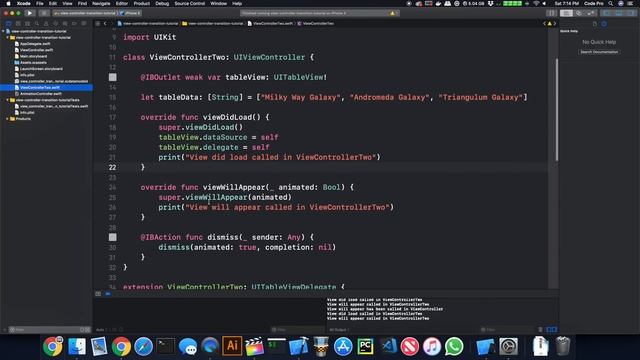Select the assistant editor button
This screenshot has height=360, width=640.
579,13
